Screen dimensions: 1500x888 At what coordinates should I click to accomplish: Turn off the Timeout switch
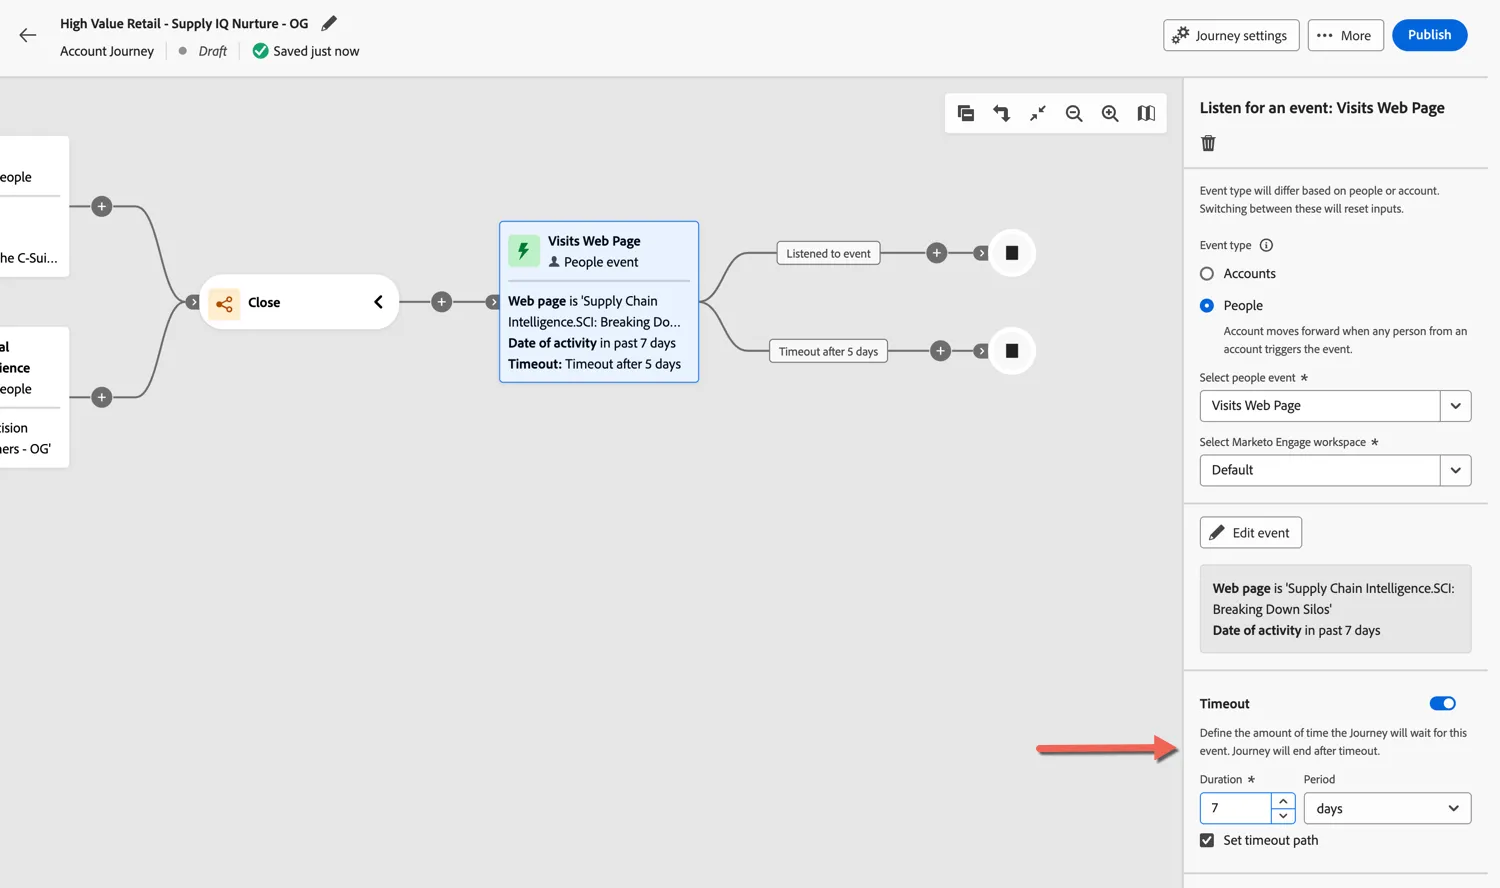(1442, 703)
